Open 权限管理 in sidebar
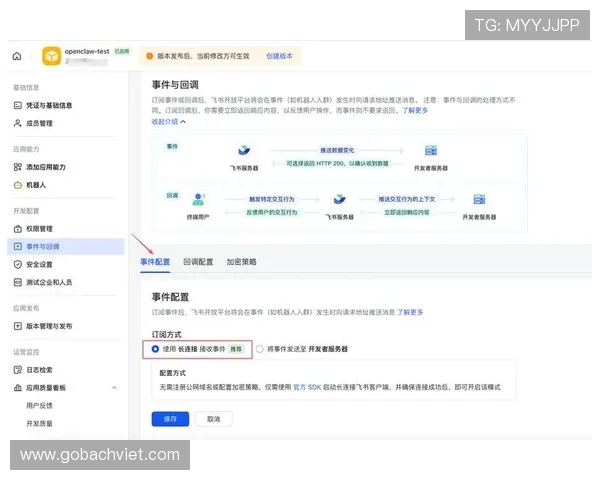 (39, 229)
